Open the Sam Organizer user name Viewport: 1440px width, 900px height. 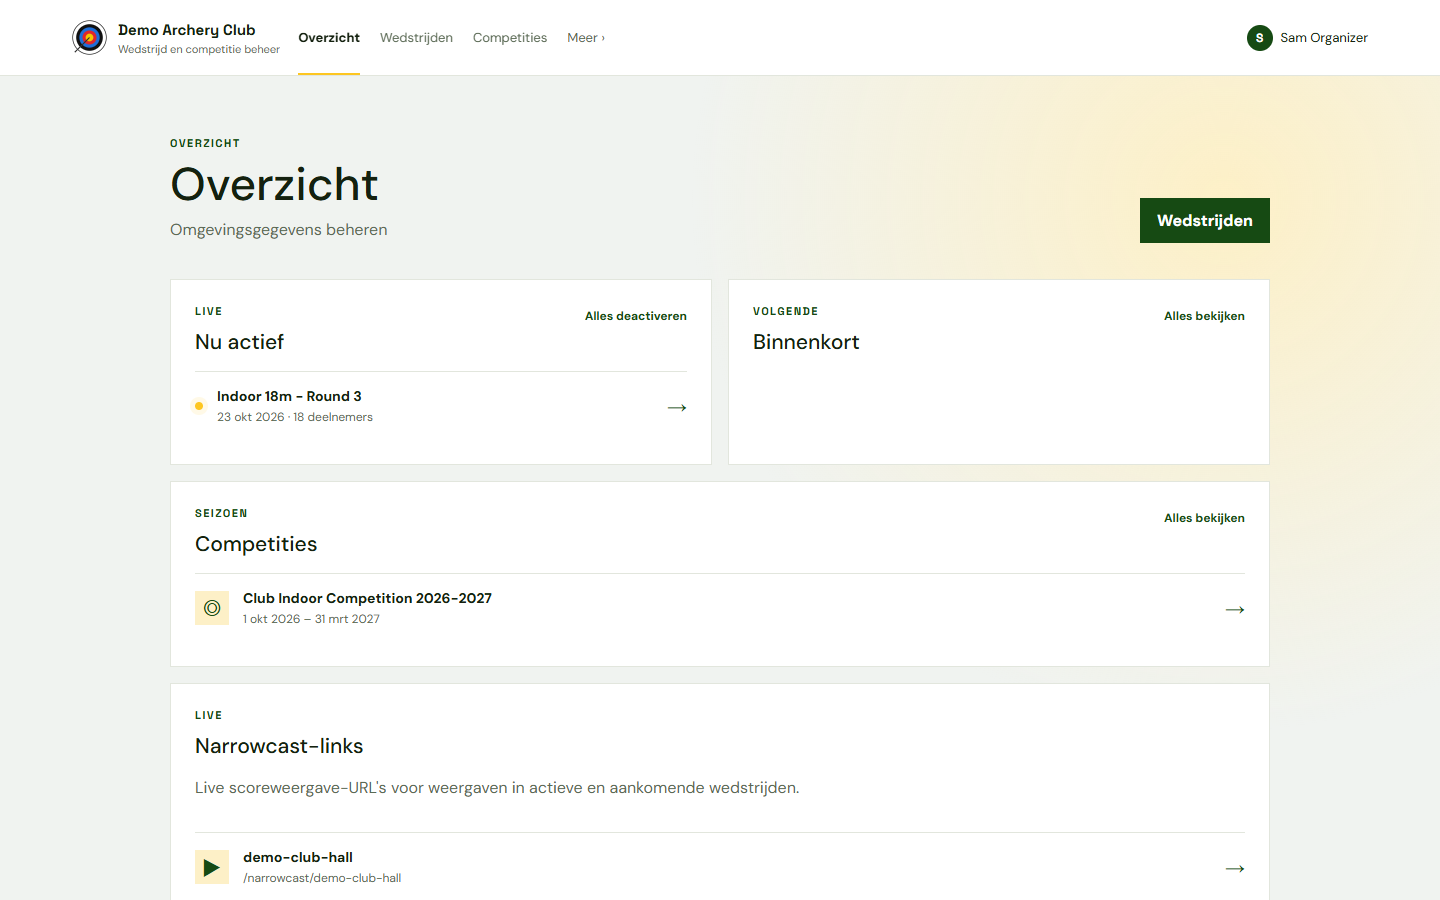1324,38
